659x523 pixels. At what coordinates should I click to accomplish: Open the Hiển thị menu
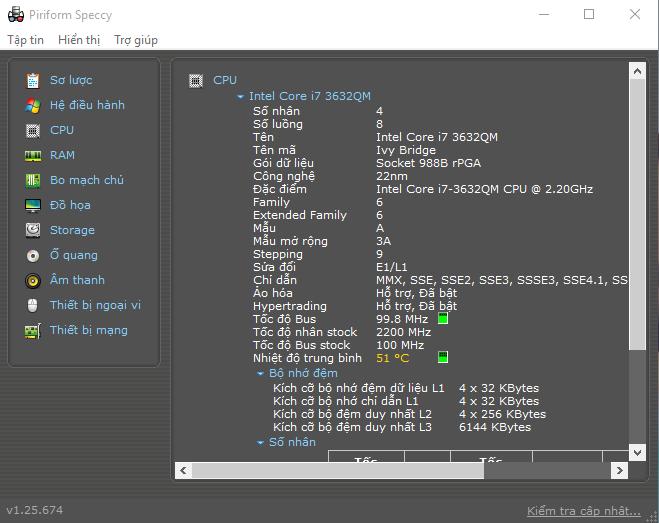click(79, 40)
